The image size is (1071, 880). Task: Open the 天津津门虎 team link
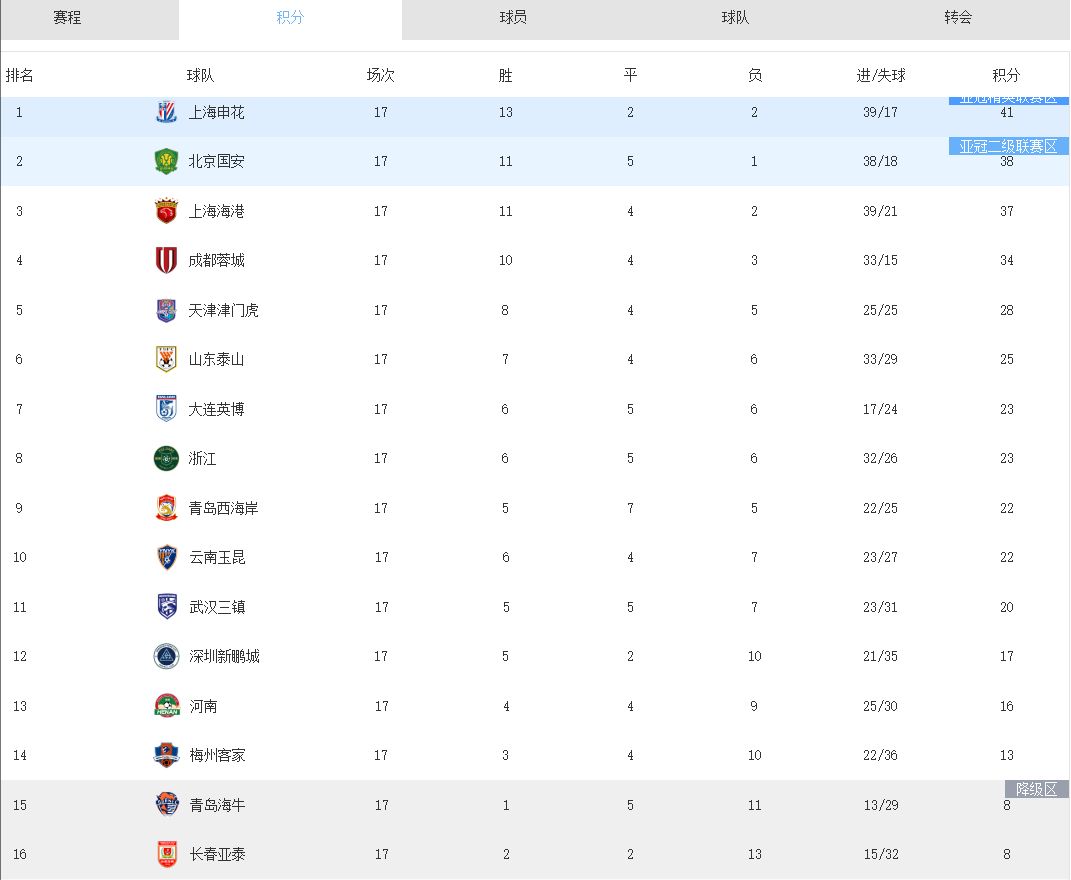[223, 310]
